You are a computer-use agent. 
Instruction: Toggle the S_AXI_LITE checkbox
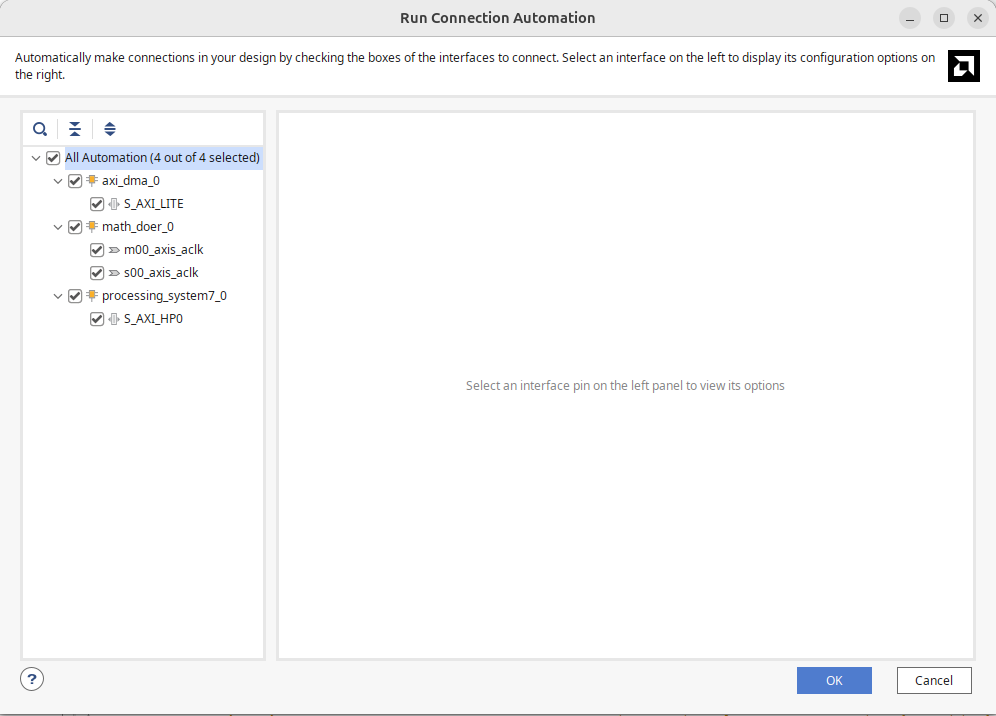(97, 204)
